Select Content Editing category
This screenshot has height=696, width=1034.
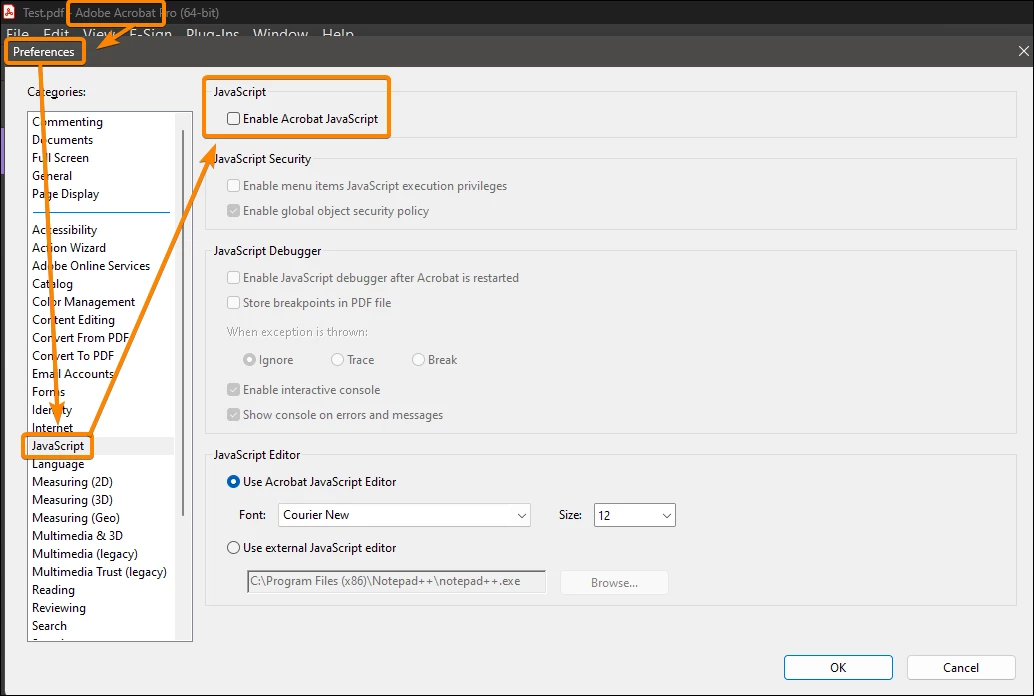tap(73, 320)
